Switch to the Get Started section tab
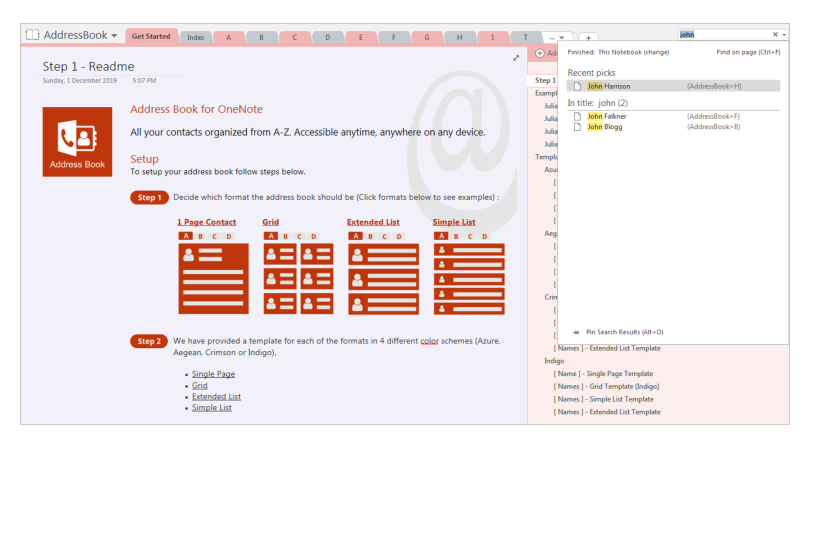820x560 pixels. (151, 36)
